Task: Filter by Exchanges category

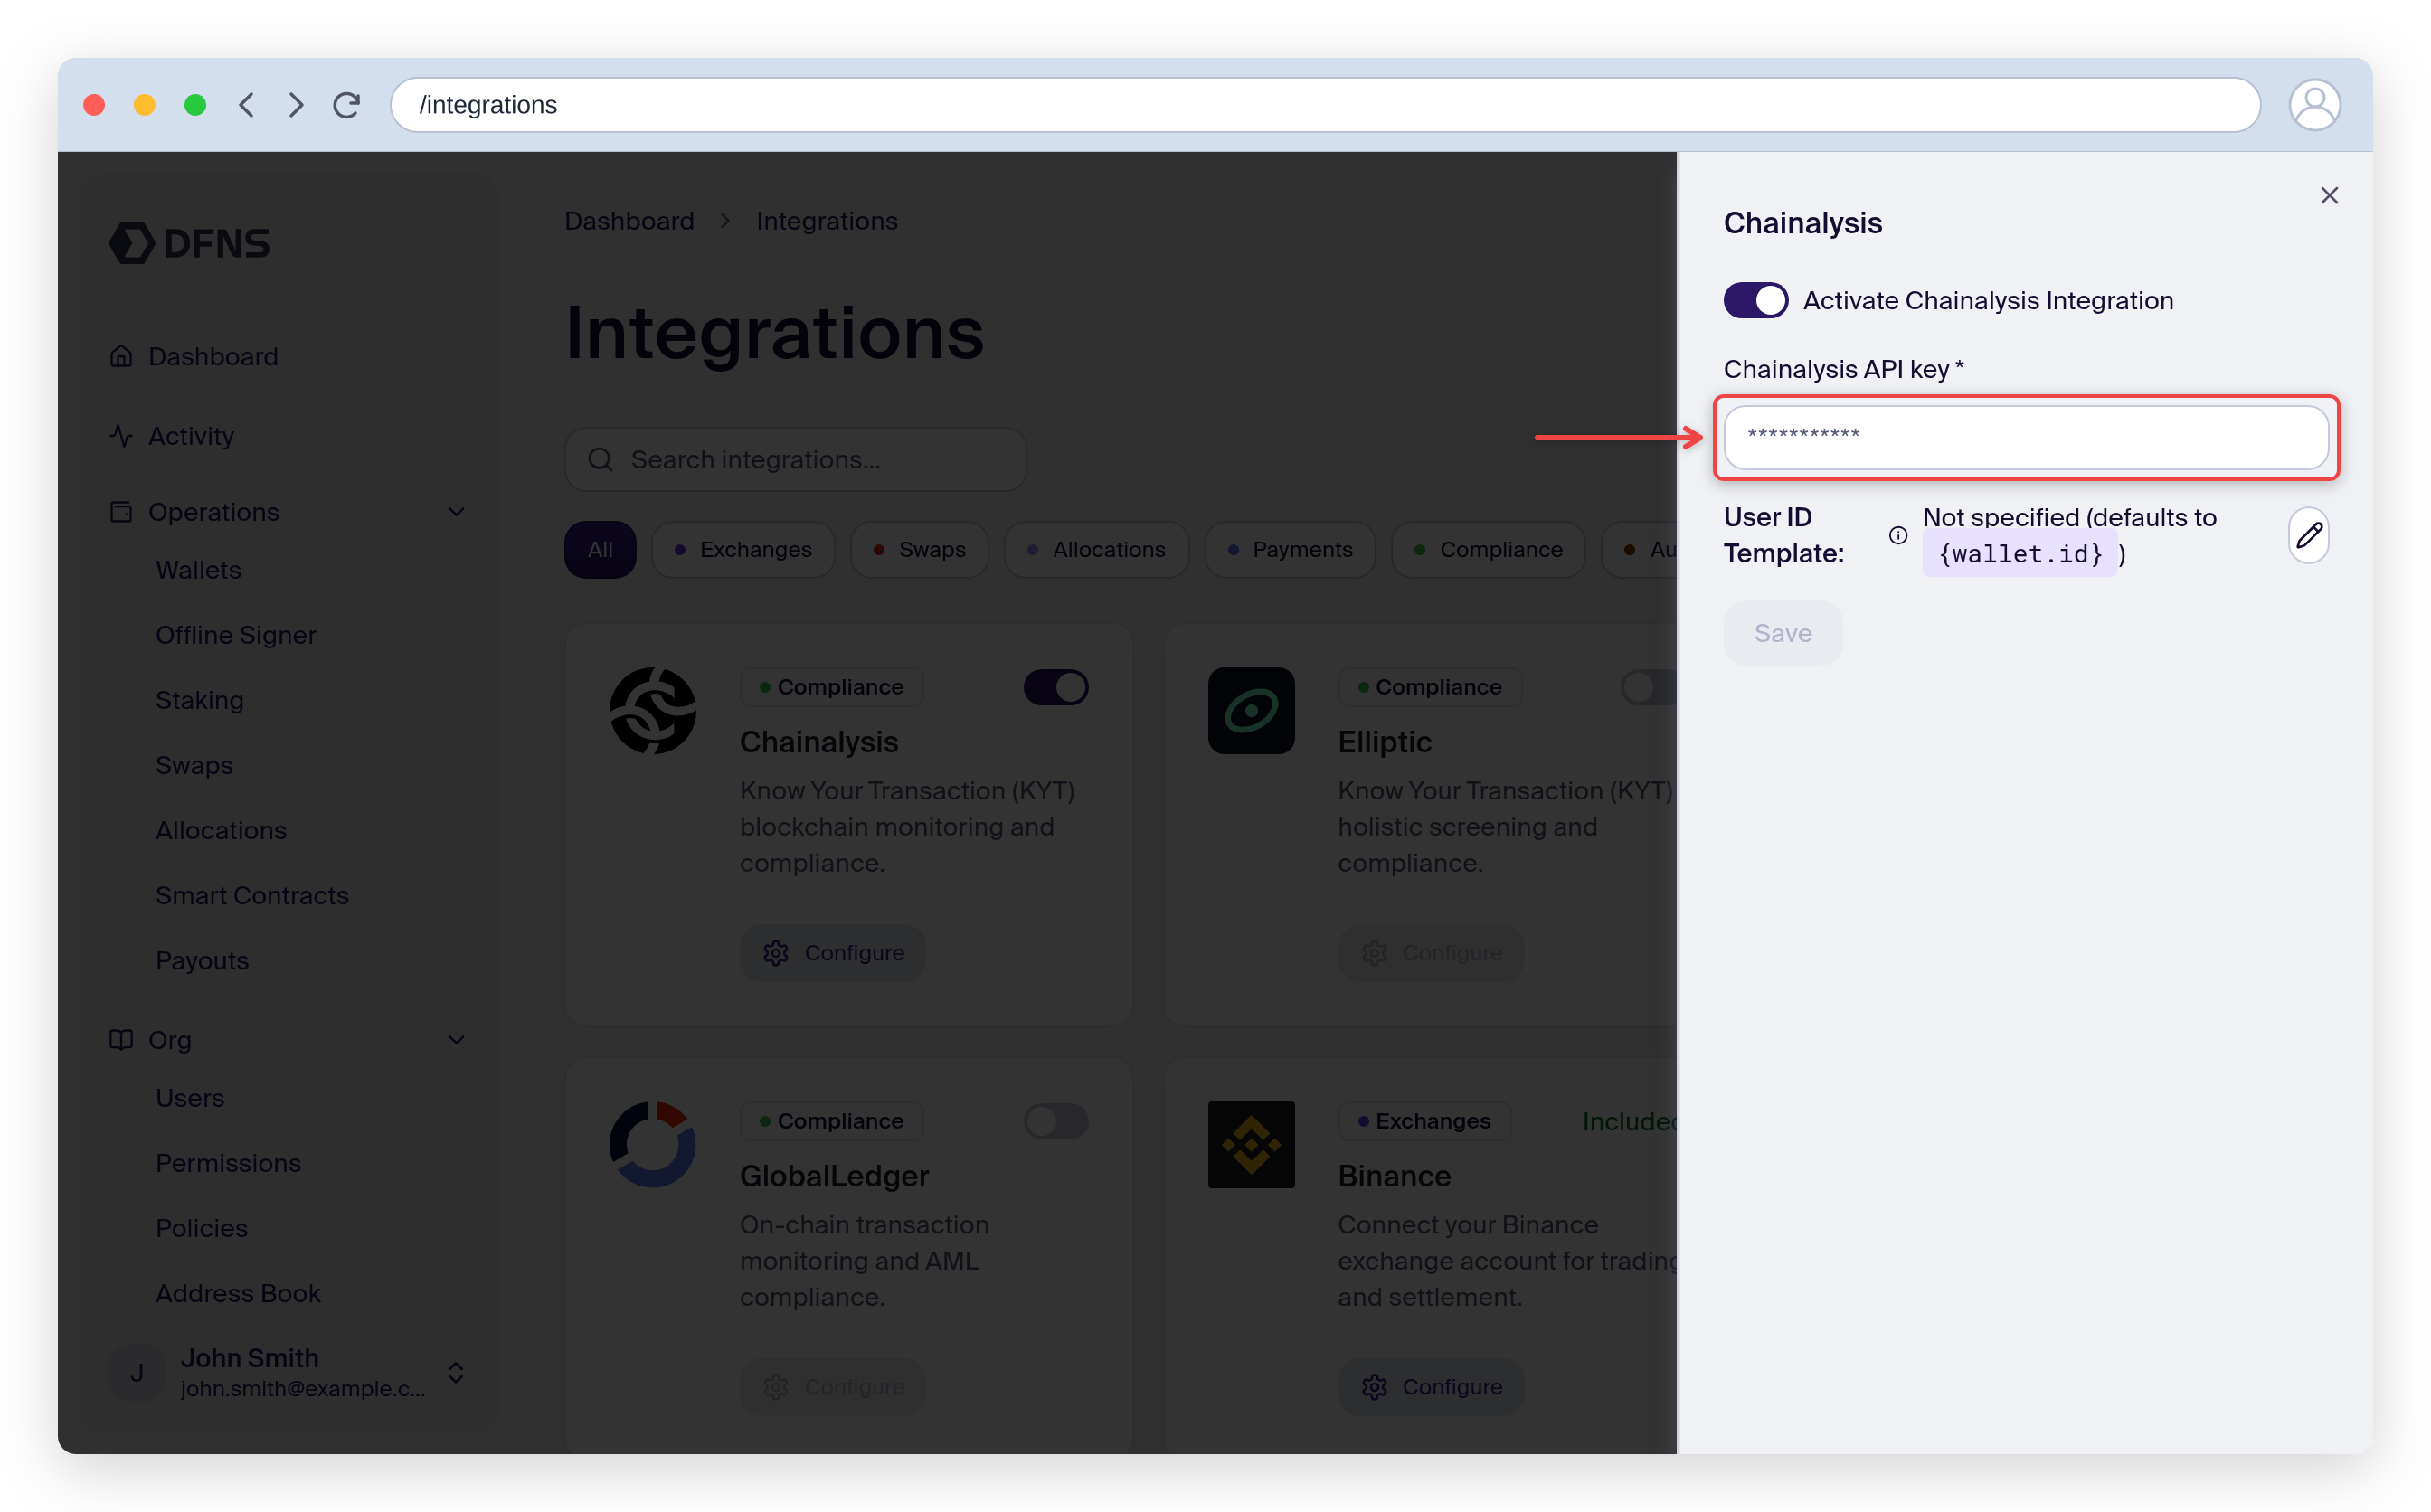Action: click(x=742, y=550)
